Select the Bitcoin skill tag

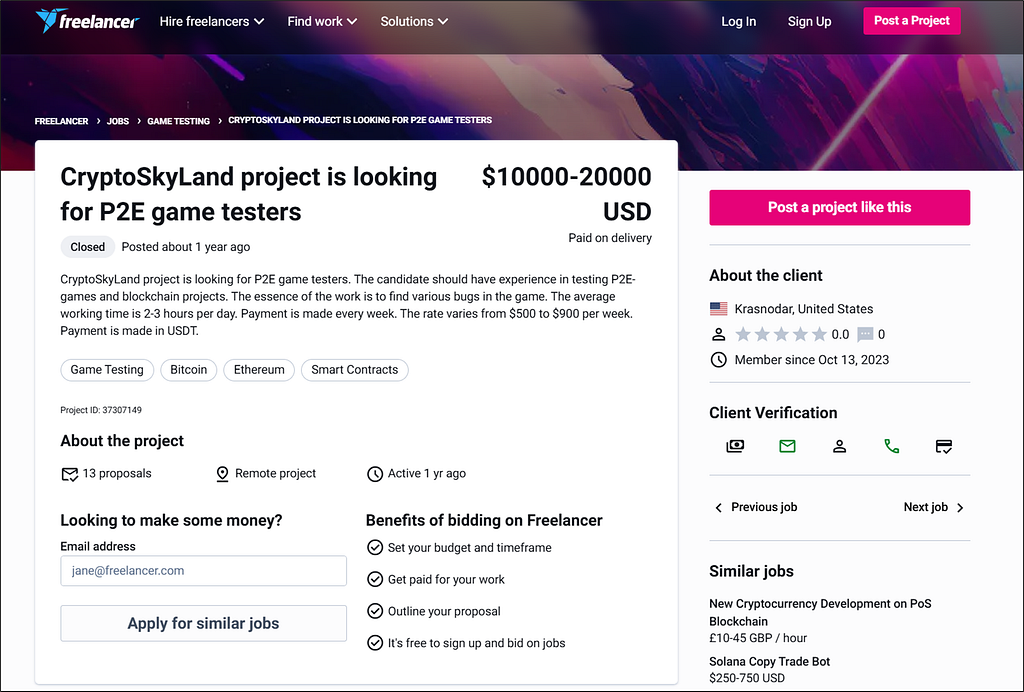tap(189, 370)
